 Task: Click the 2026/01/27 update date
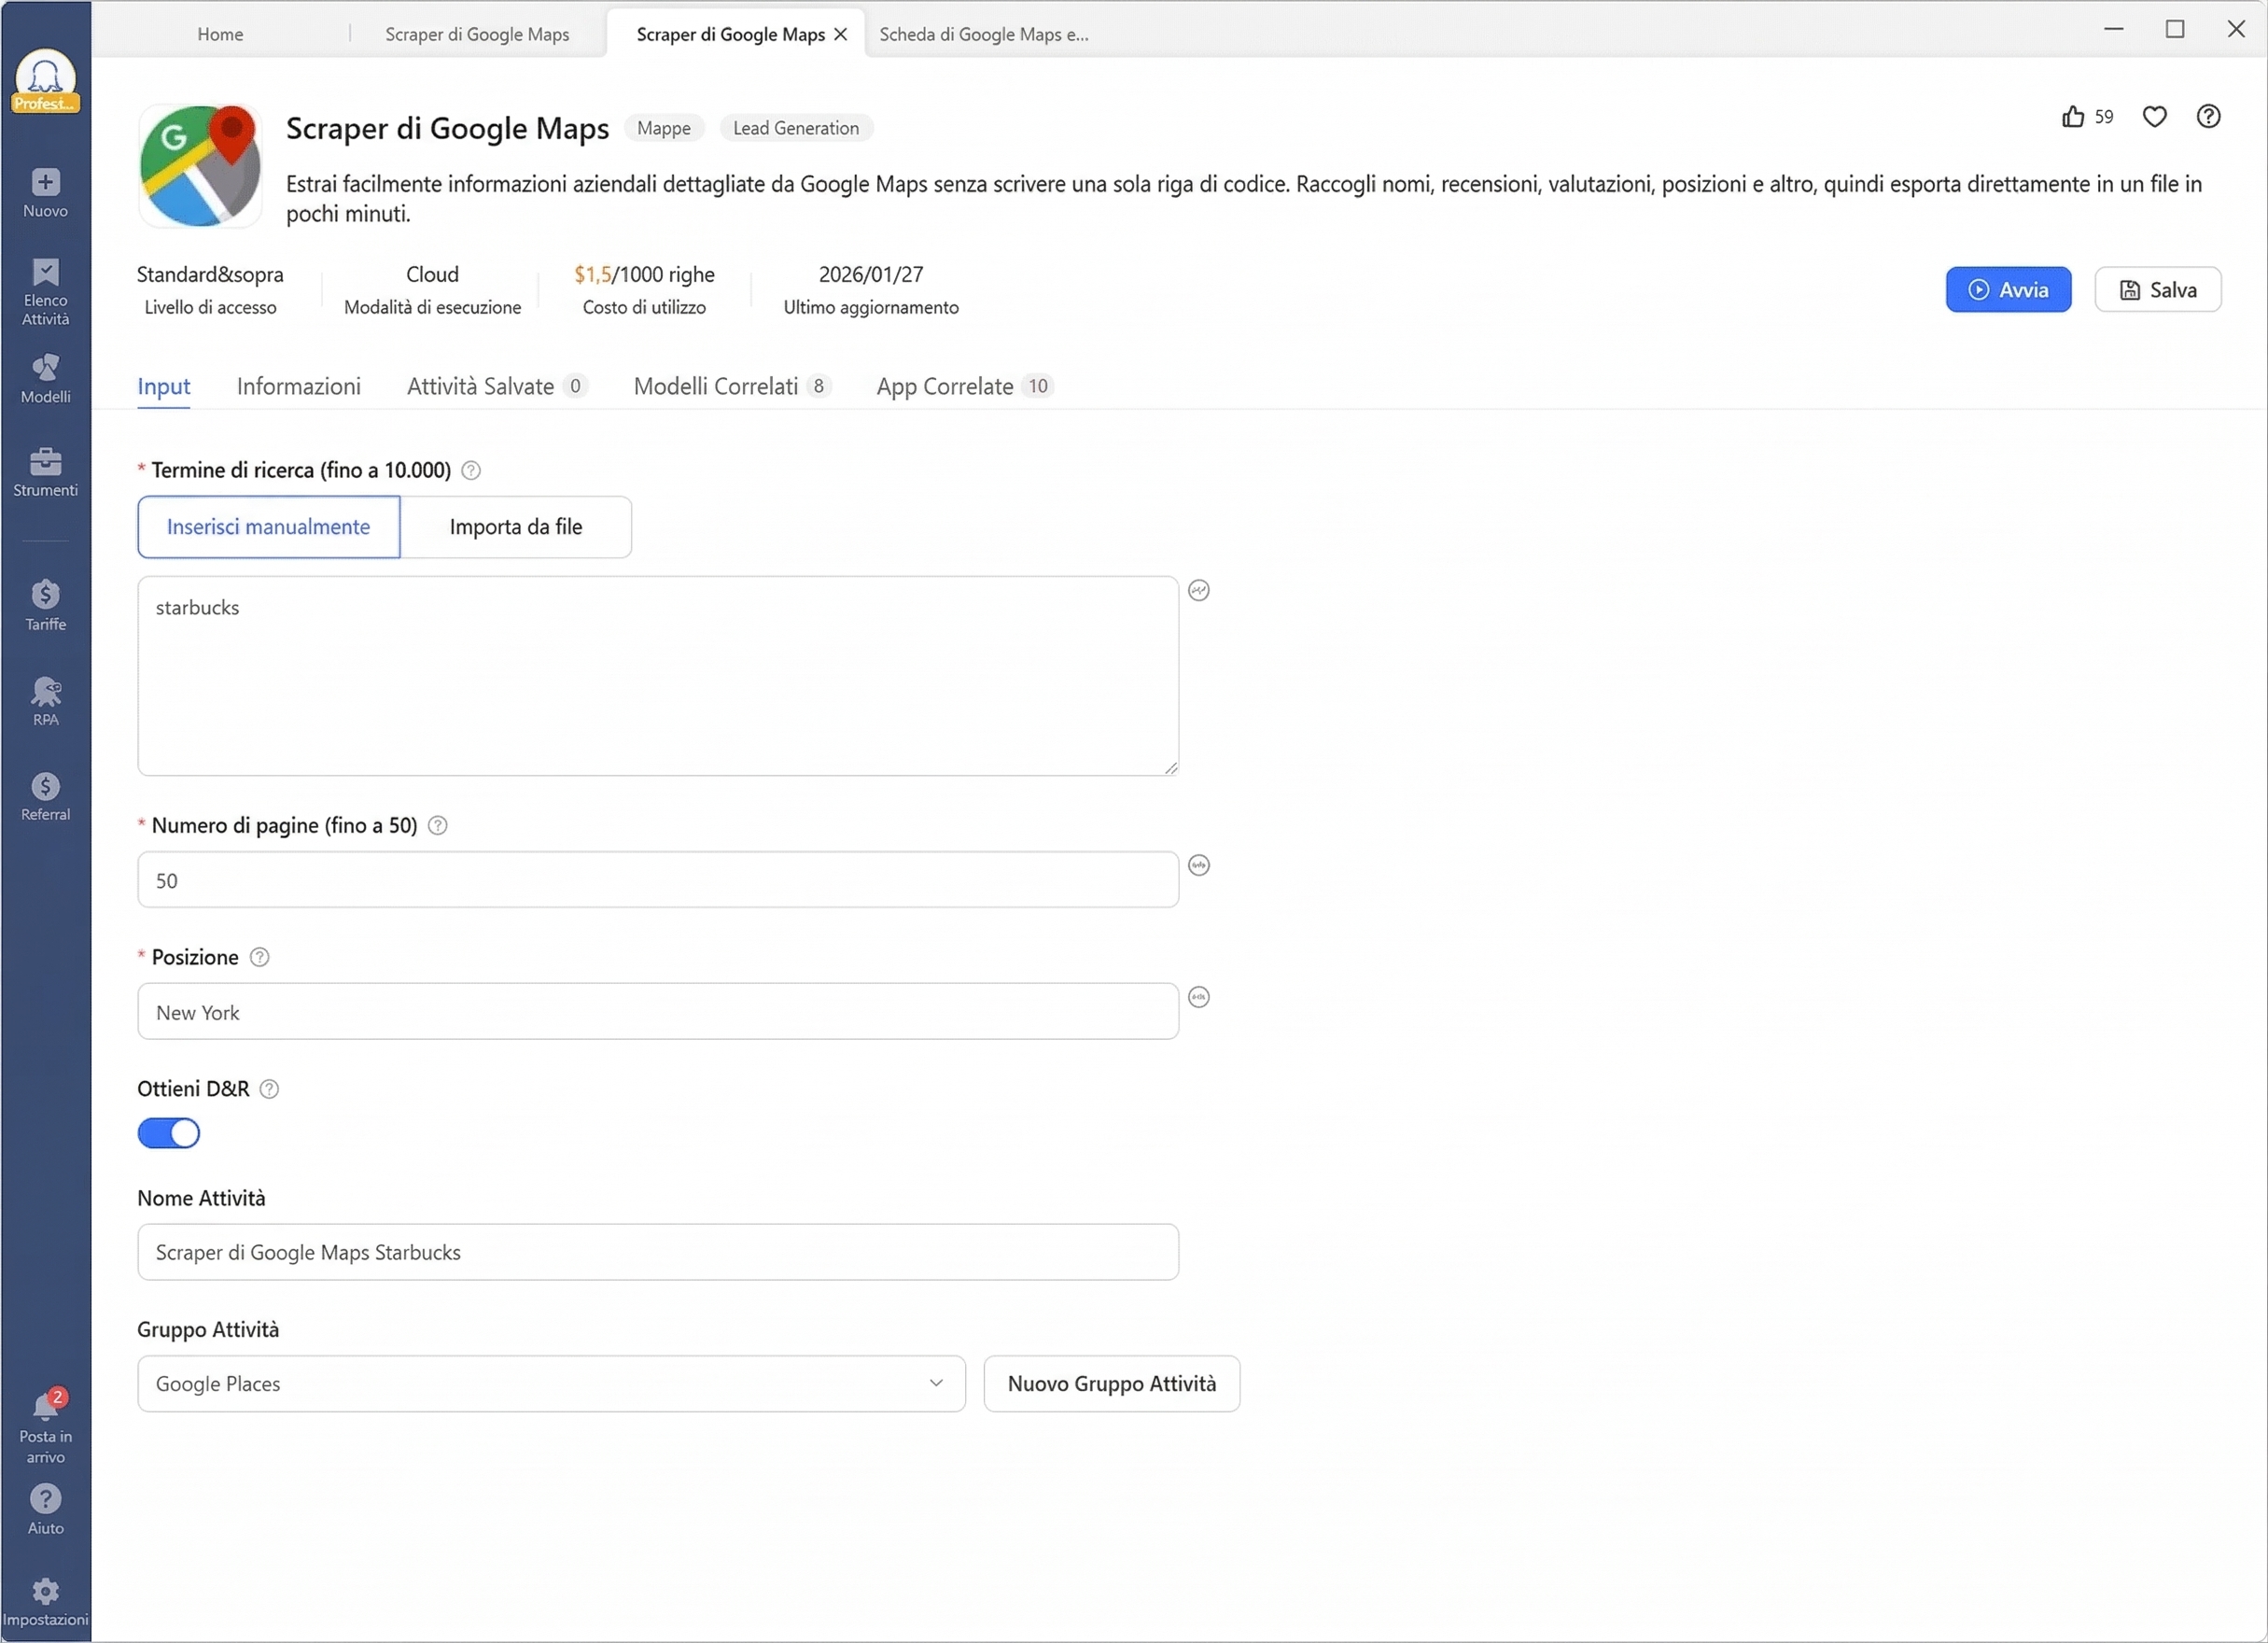(871, 275)
